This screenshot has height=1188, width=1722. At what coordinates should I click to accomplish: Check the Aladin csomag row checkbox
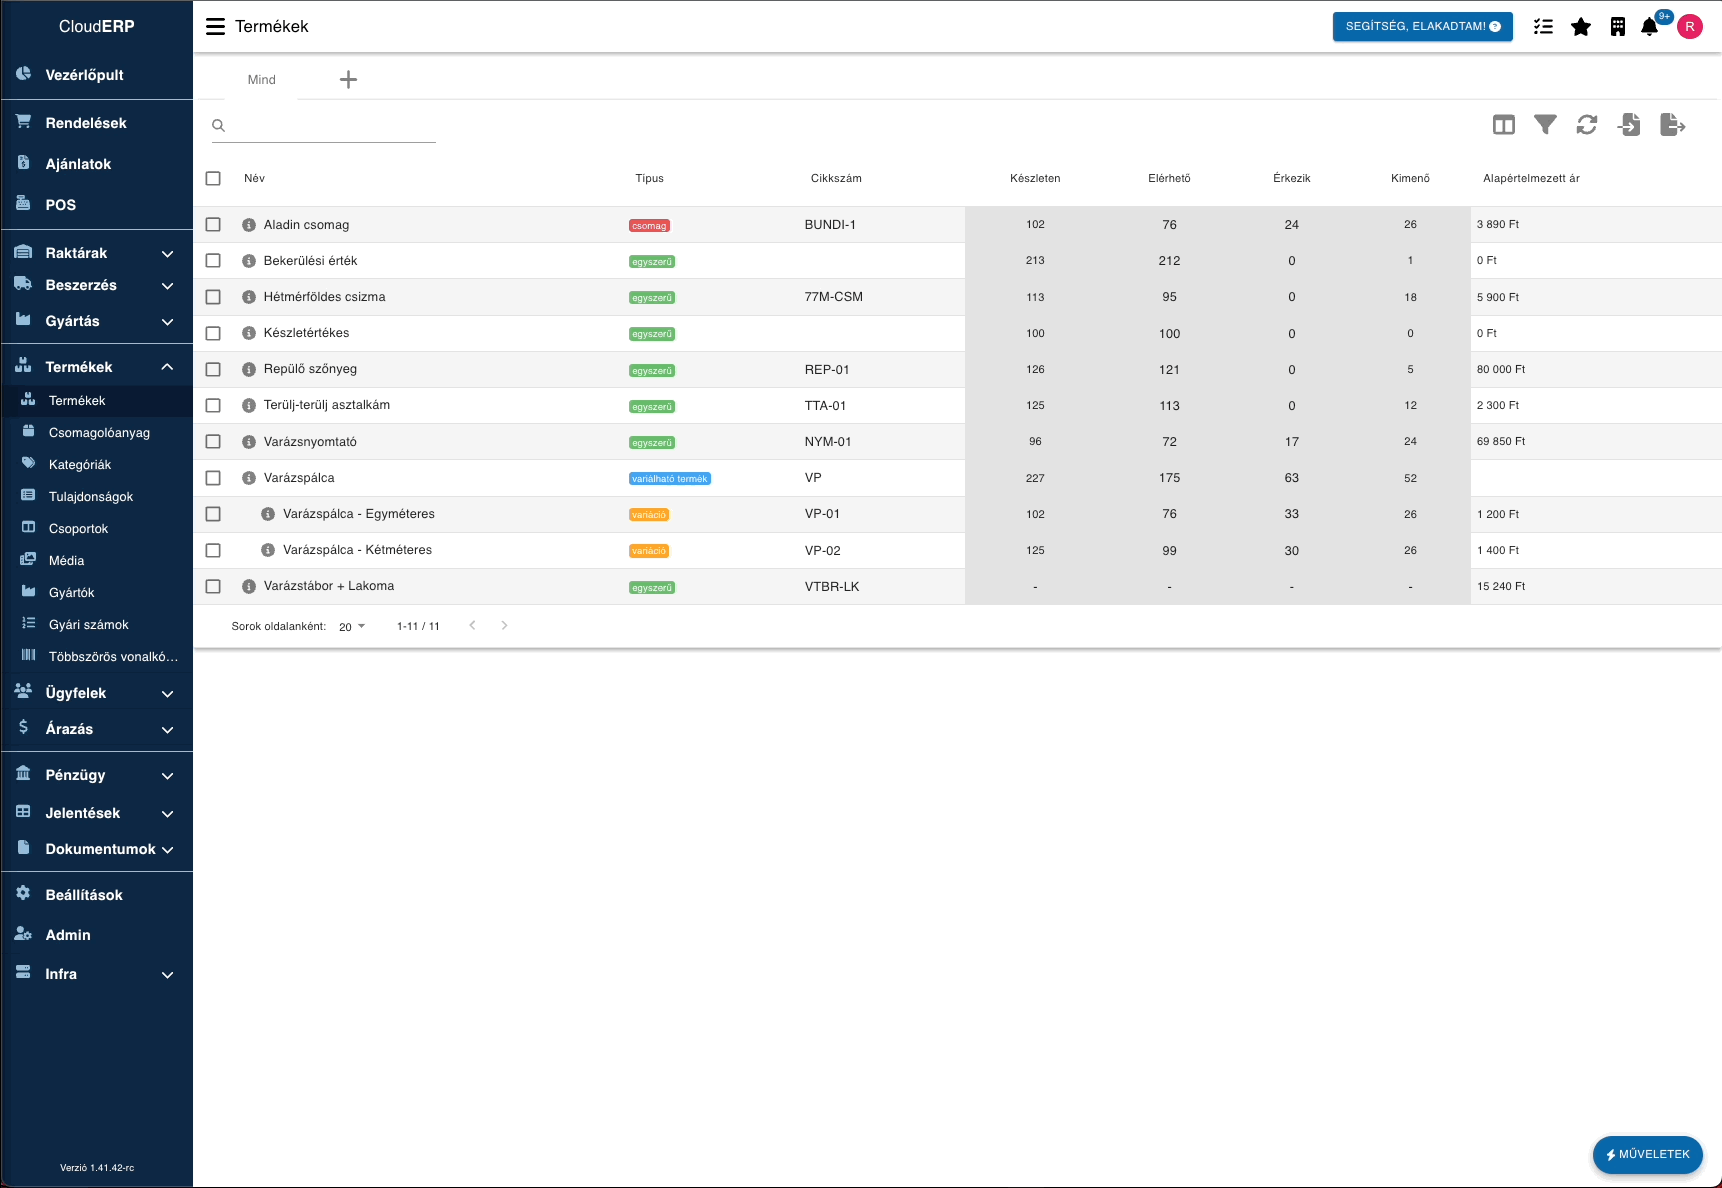coord(213,225)
